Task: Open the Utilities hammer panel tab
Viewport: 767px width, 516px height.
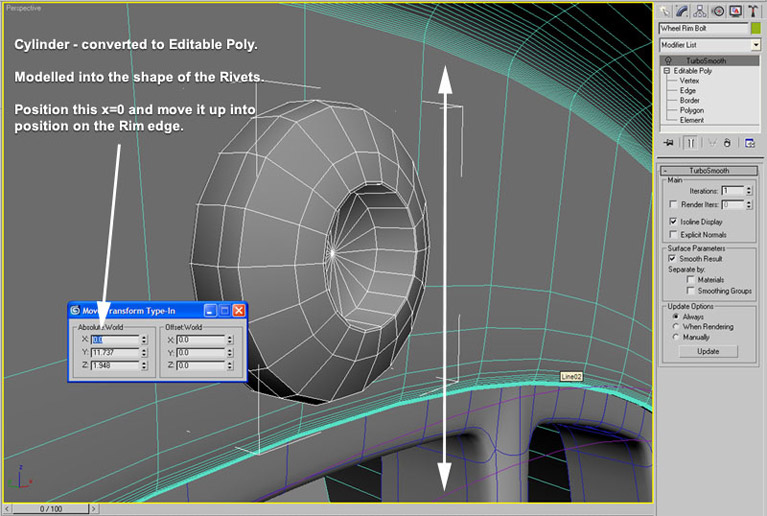Action: pos(752,11)
